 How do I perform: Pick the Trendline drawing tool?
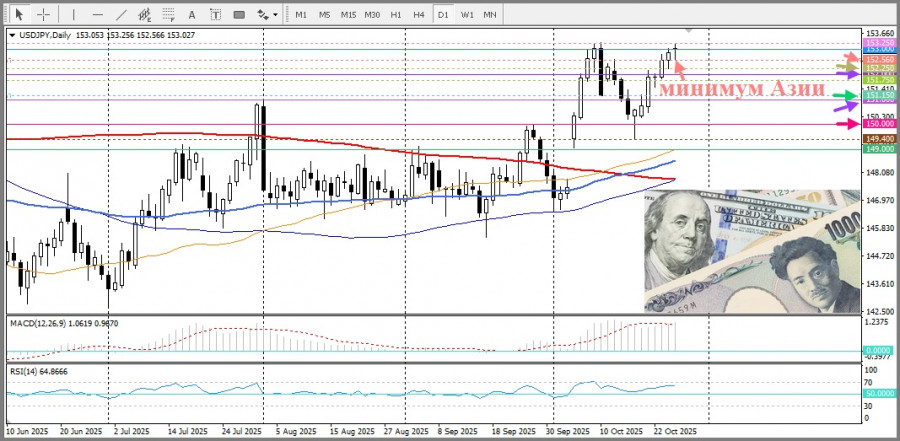[x=121, y=14]
